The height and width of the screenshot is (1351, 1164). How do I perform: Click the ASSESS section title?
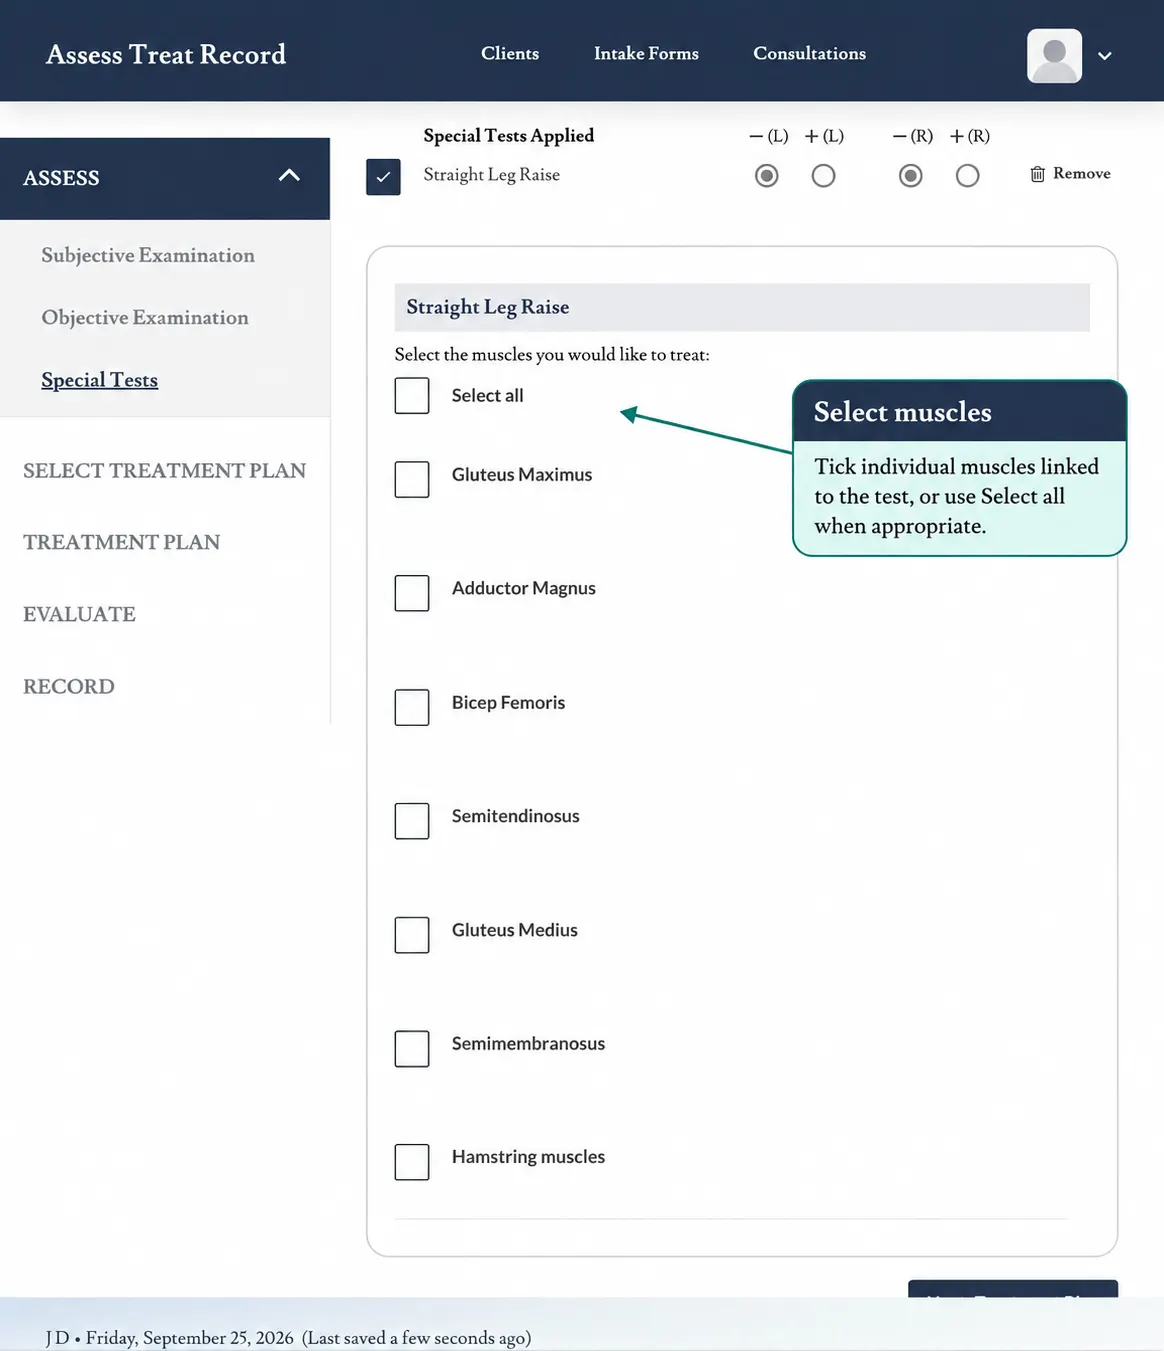[61, 178]
